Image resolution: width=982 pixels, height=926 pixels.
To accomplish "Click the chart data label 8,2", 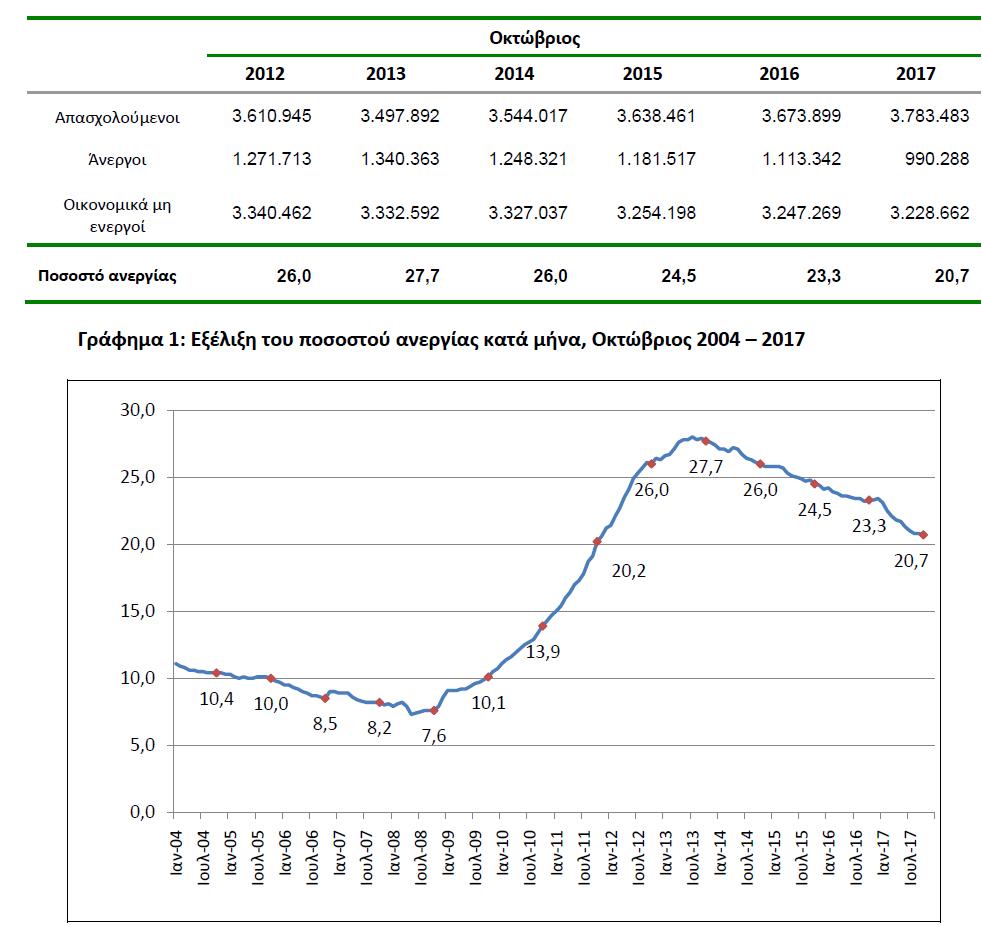I will pyautogui.click(x=380, y=728).
